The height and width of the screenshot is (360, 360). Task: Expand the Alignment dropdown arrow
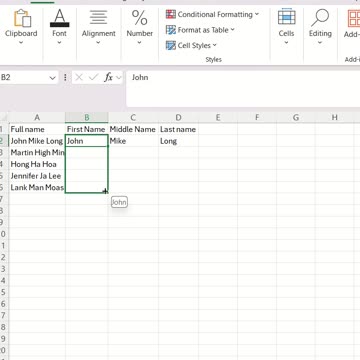pos(98,42)
